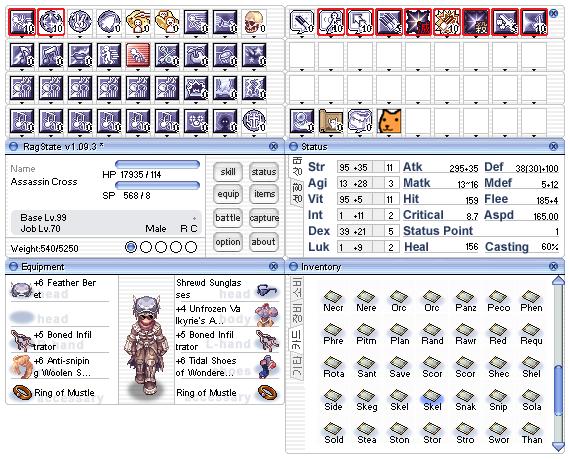Collapse the RagState panel using its left circle

13,146
